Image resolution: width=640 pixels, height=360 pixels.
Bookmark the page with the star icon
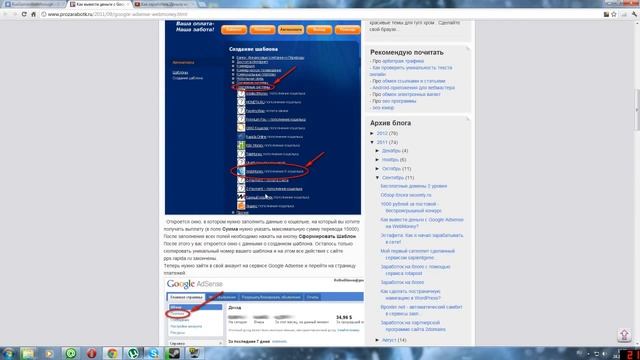click(x=614, y=14)
